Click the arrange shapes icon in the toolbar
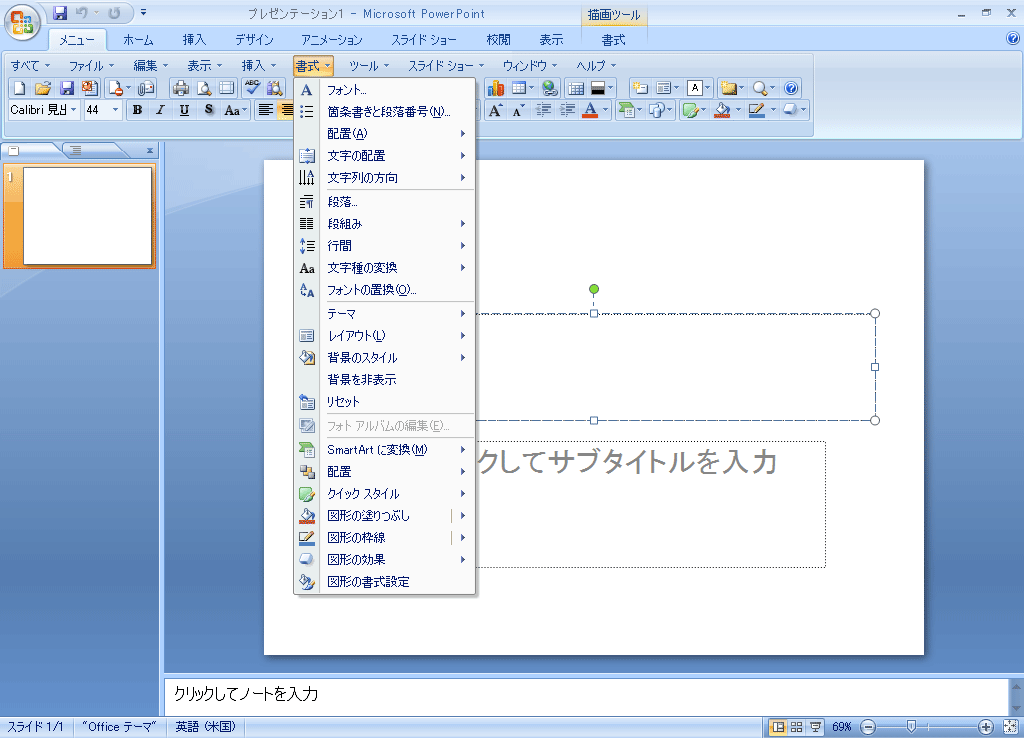 (656, 110)
